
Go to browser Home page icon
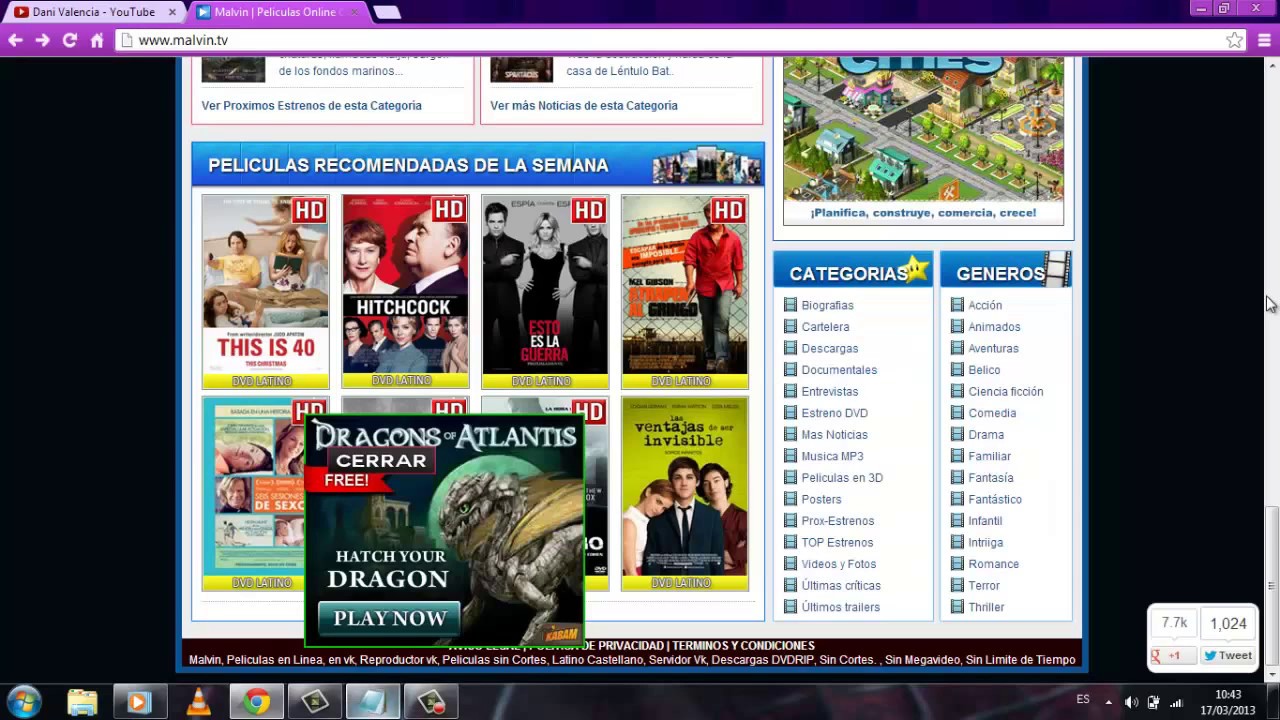97,40
